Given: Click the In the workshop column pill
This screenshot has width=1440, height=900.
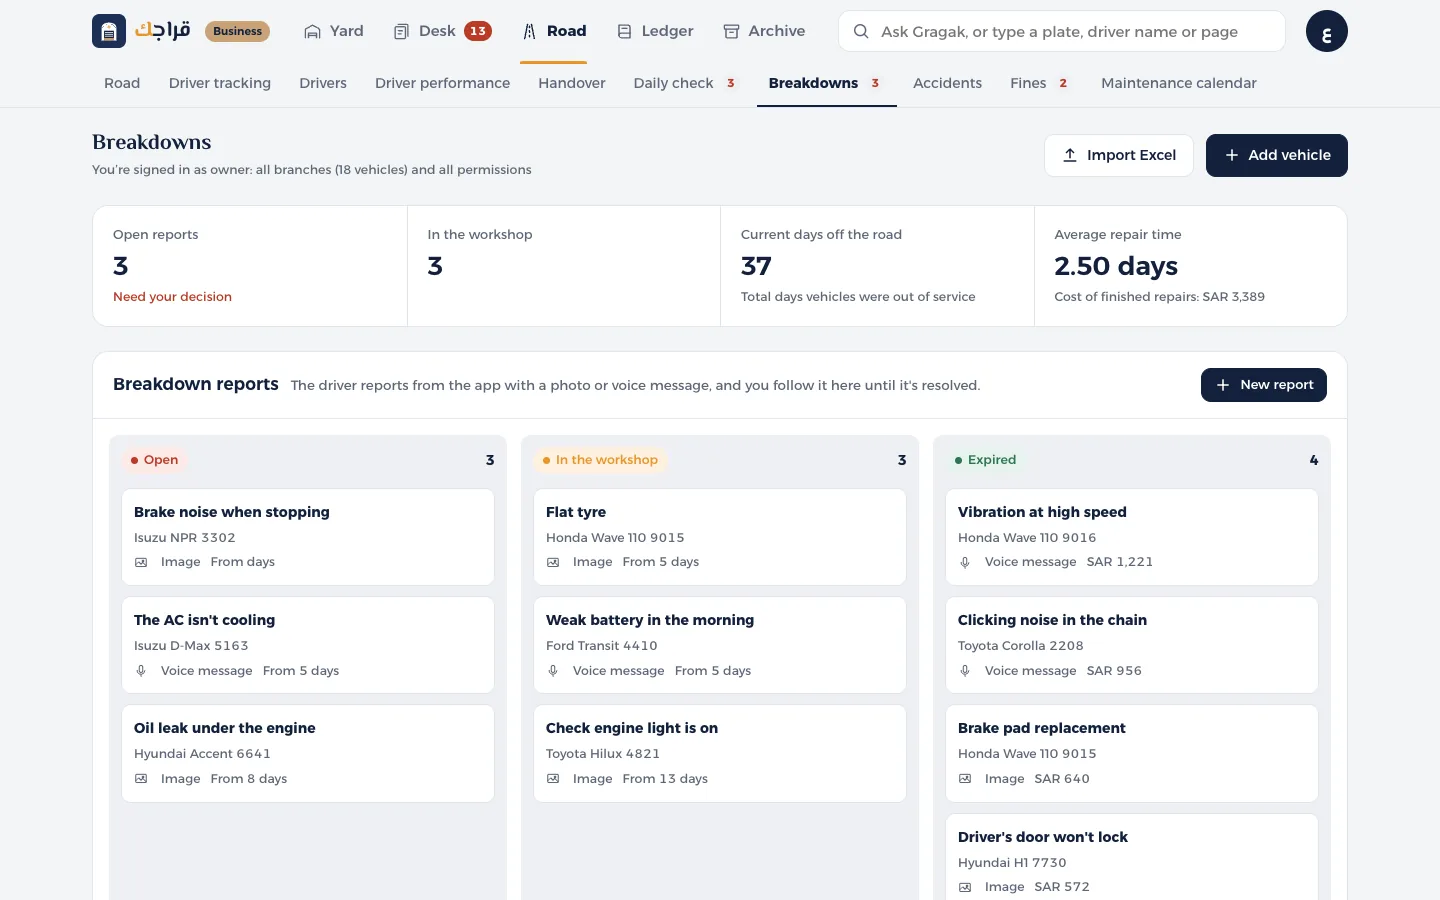Looking at the screenshot, I should pyautogui.click(x=600, y=460).
